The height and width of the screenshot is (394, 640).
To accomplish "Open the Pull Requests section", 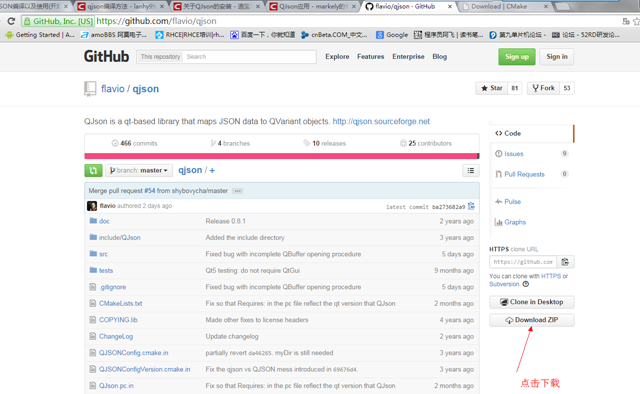I will coord(524,174).
